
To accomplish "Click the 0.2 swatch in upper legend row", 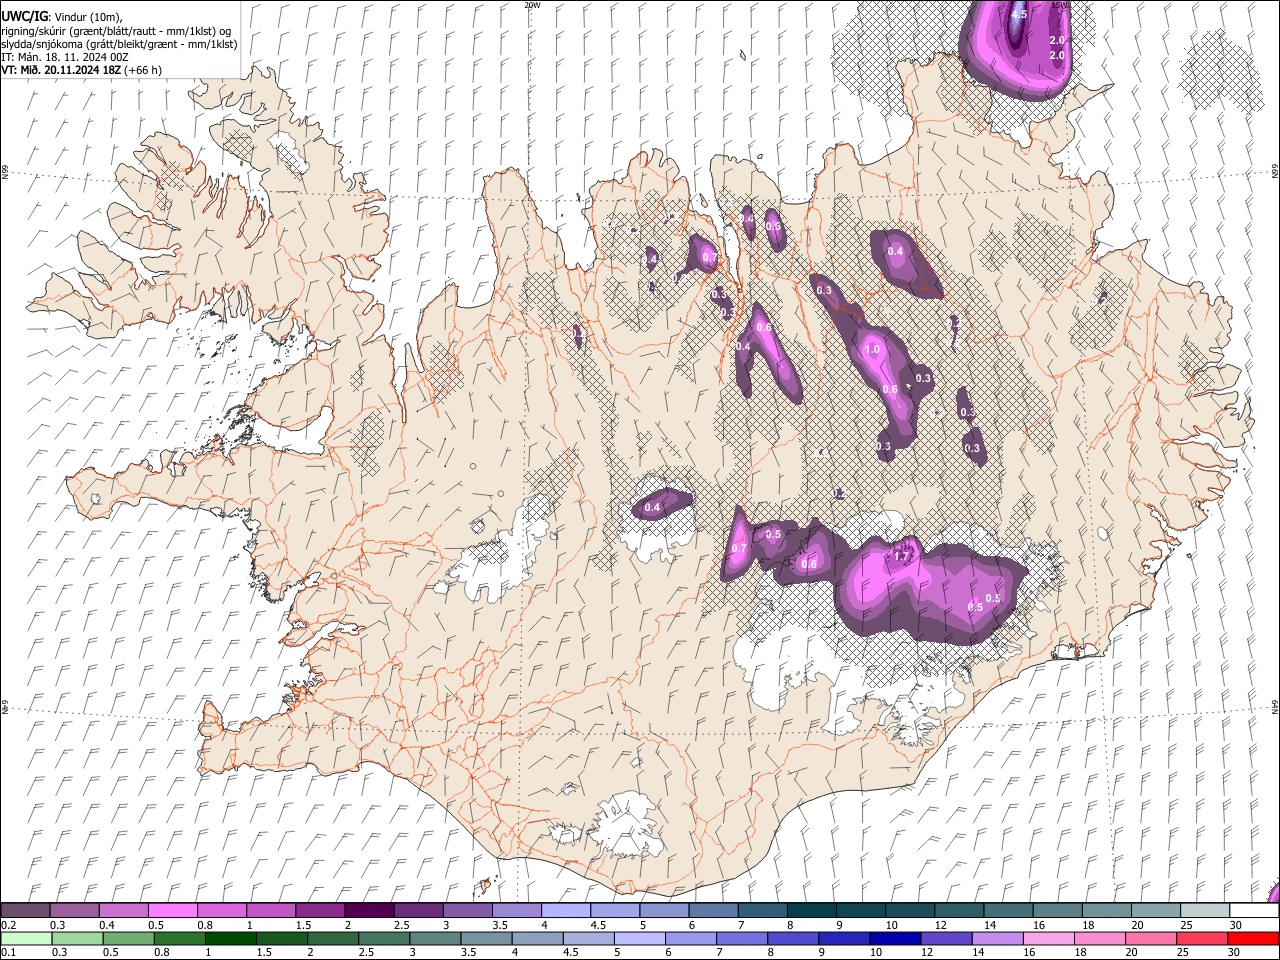I will pos(25,911).
